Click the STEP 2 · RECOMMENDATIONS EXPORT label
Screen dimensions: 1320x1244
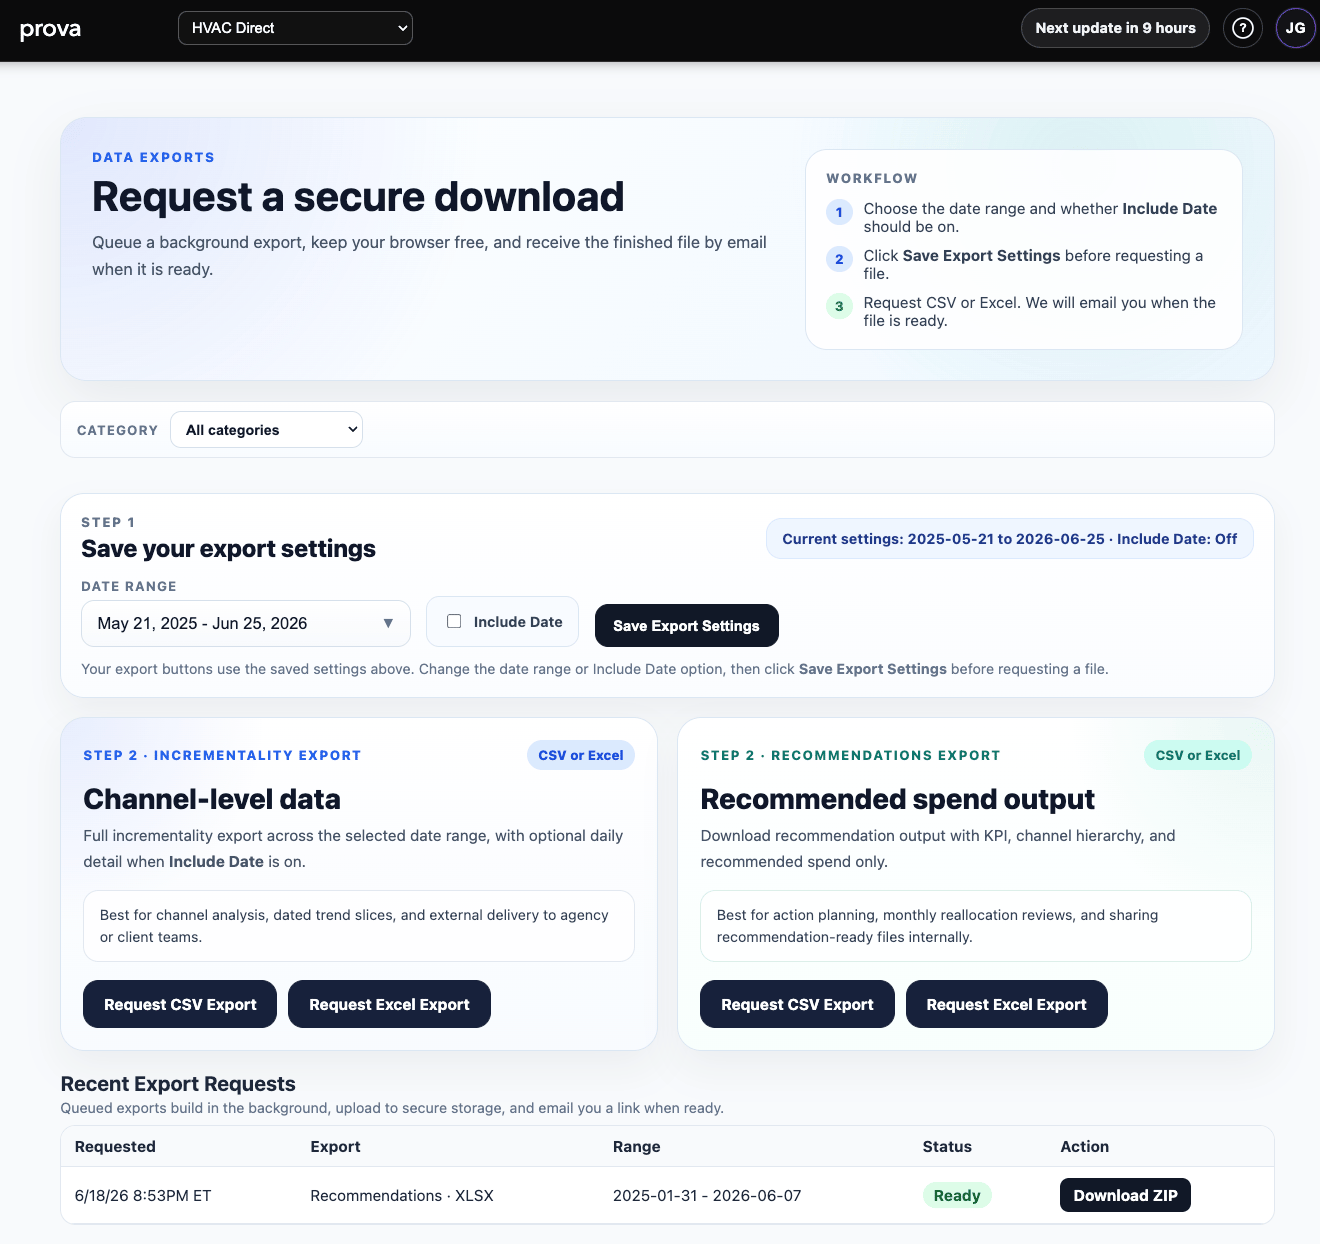[x=850, y=755]
